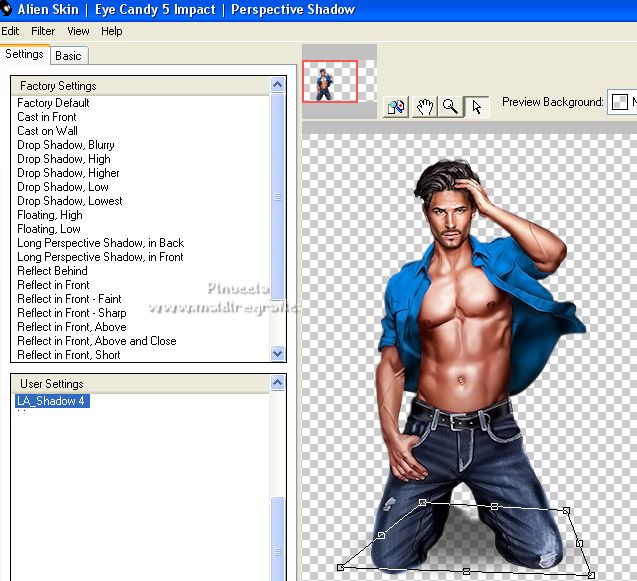Select Drop Shadow, Blurry preset
The image size is (637, 581).
(66, 145)
